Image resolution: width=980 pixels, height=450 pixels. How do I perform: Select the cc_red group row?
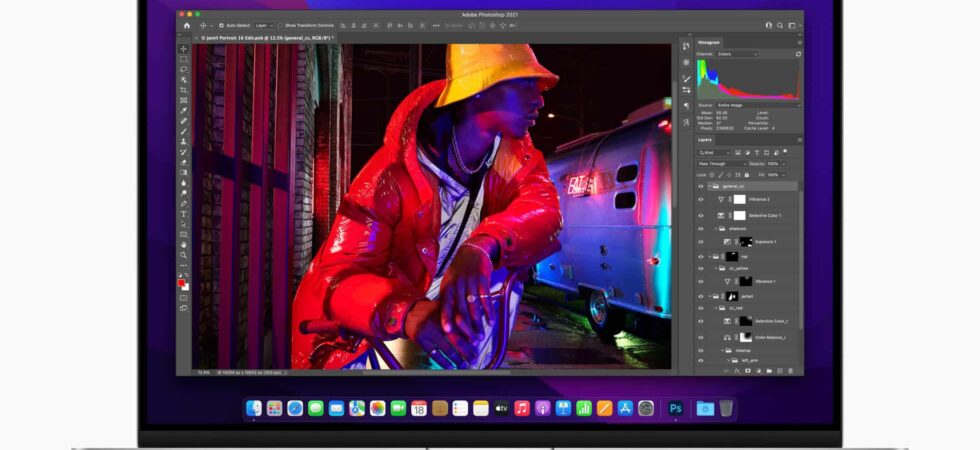[748, 308]
